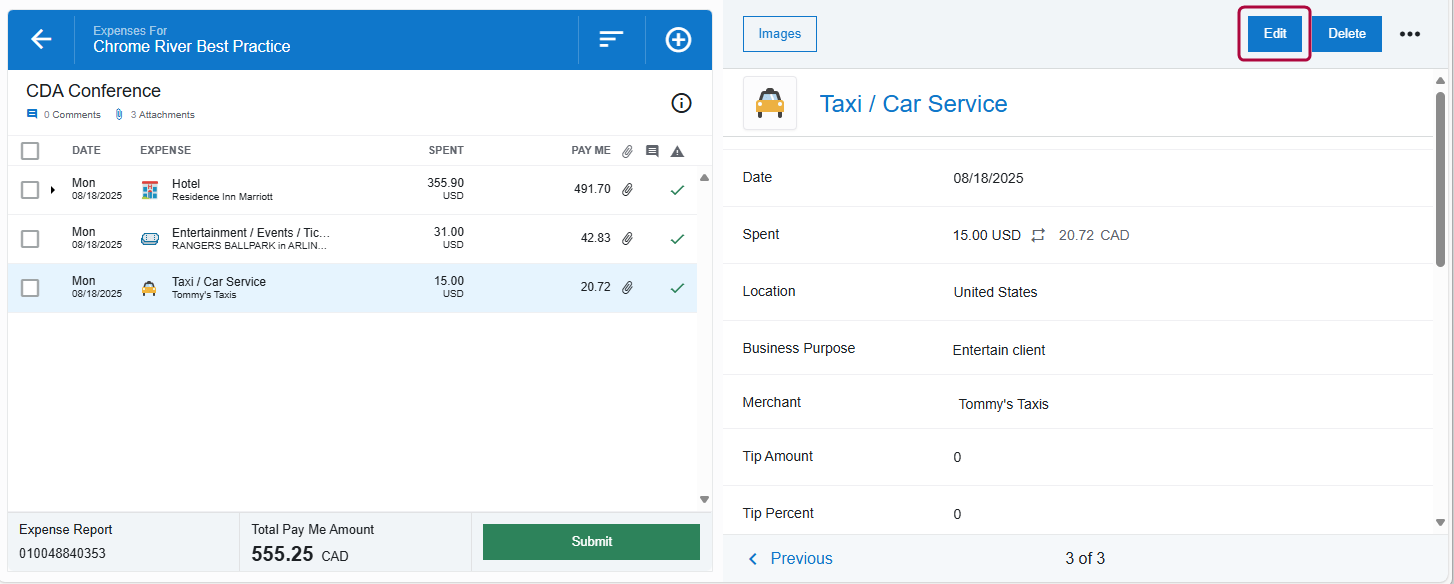The width and height of the screenshot is (1454, 584).
Task: Click the green checkmark on the Entertainment expense
Action: [x=677, y=238]
